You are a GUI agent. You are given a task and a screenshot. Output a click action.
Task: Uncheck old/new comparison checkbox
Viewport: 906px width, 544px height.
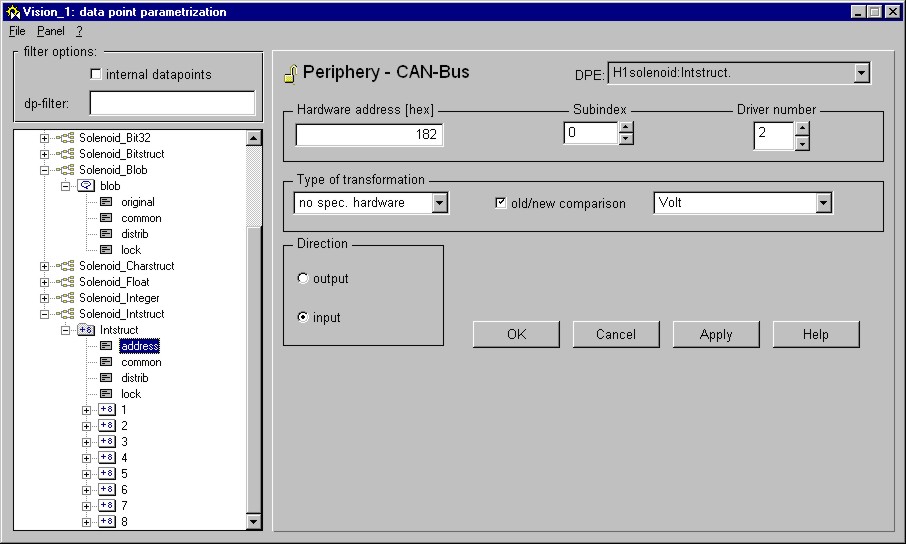[x=502, y=203]
